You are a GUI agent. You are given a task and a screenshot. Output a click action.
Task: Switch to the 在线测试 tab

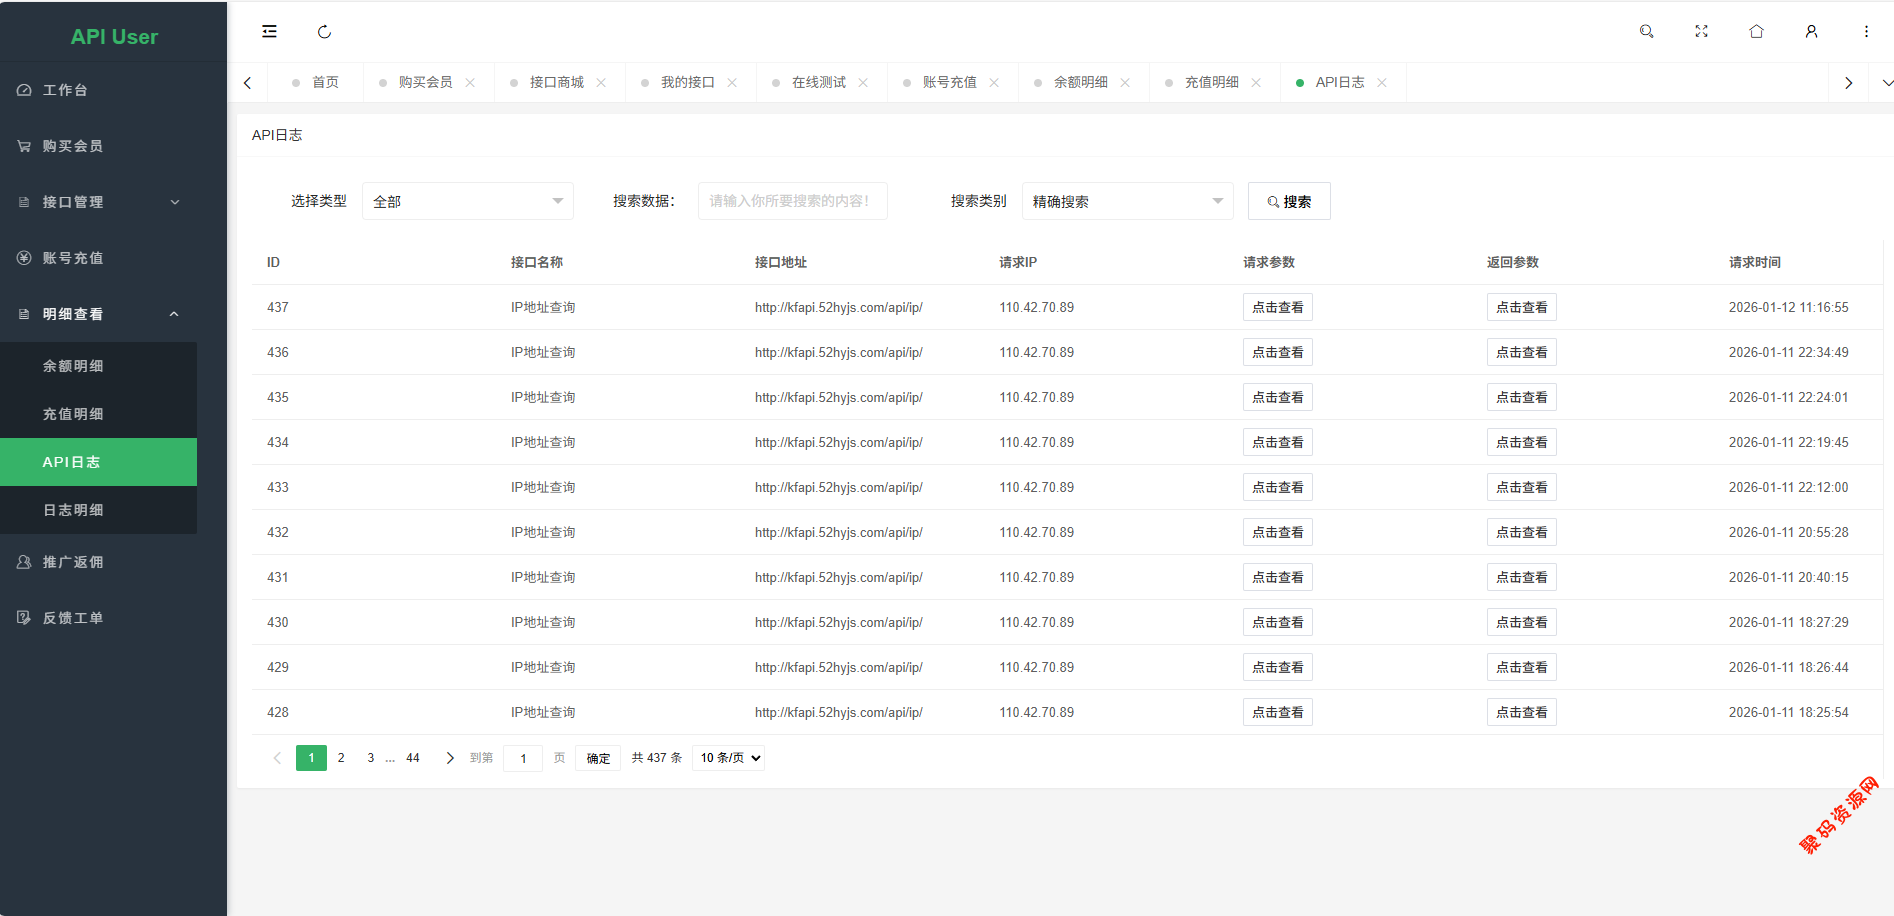coord(818,83)
